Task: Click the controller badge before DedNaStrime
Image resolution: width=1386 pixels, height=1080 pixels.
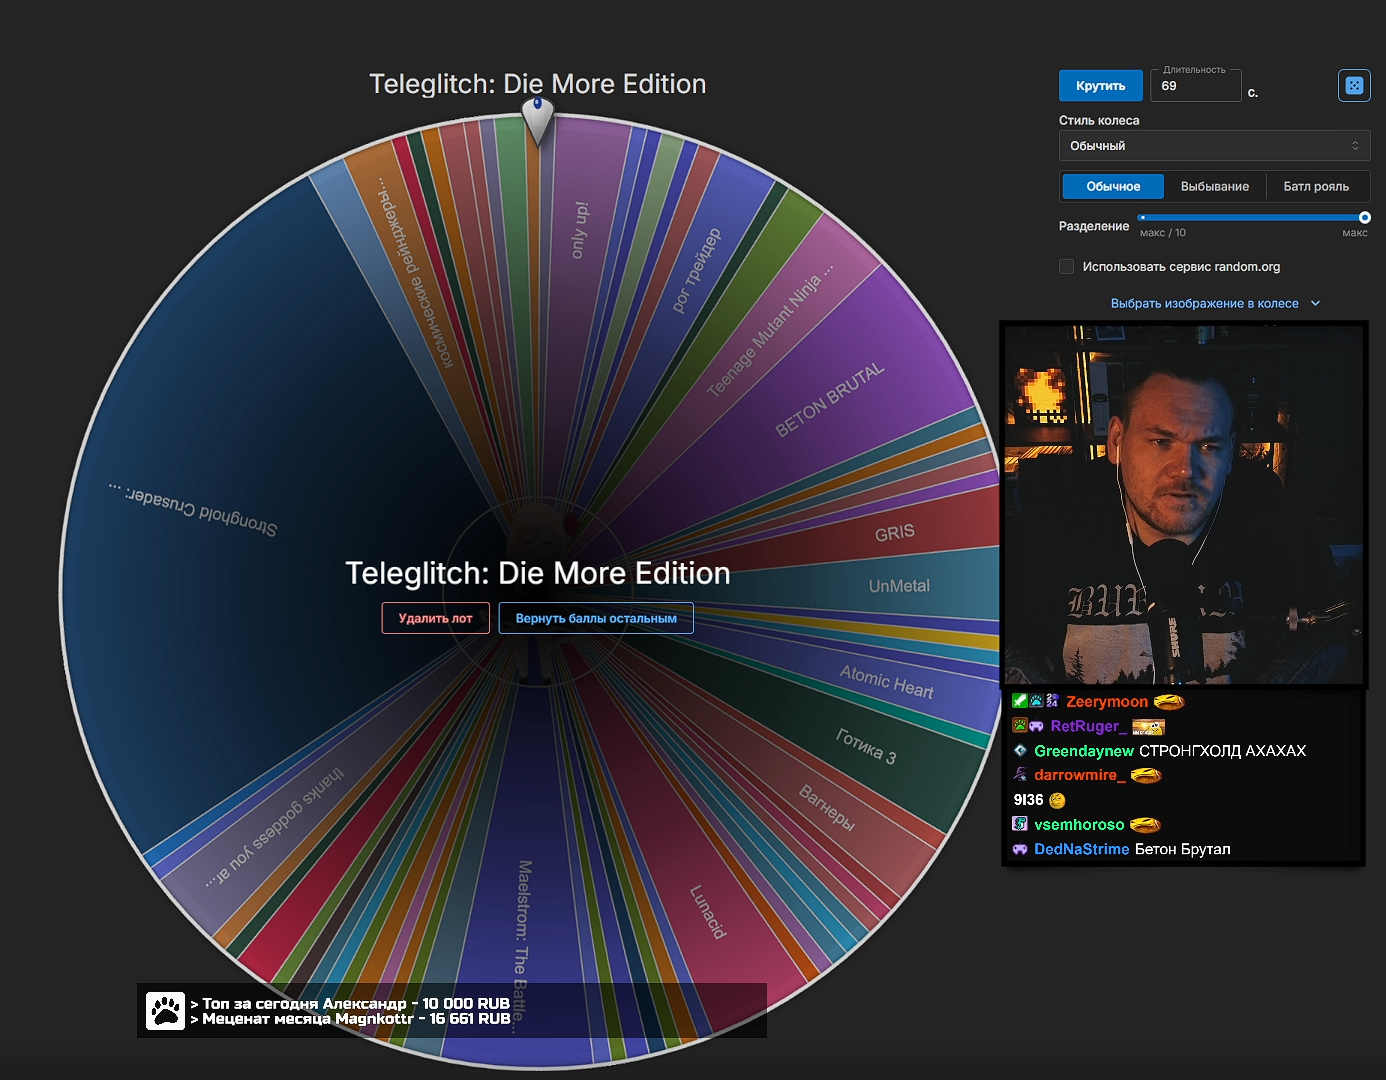Action: 1020,849
